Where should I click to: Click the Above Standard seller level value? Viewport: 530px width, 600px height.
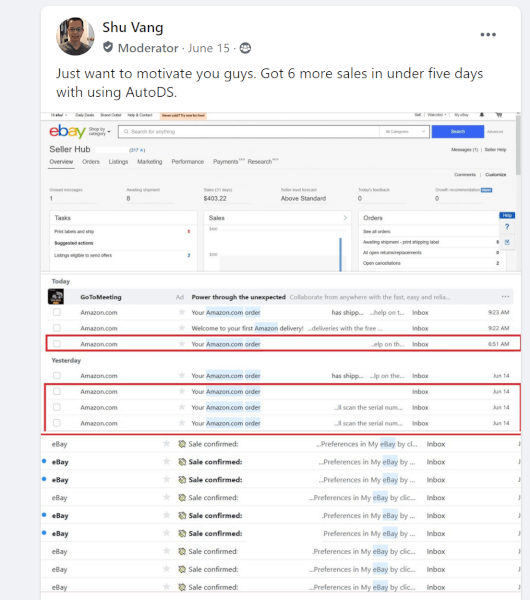(303, 199)
